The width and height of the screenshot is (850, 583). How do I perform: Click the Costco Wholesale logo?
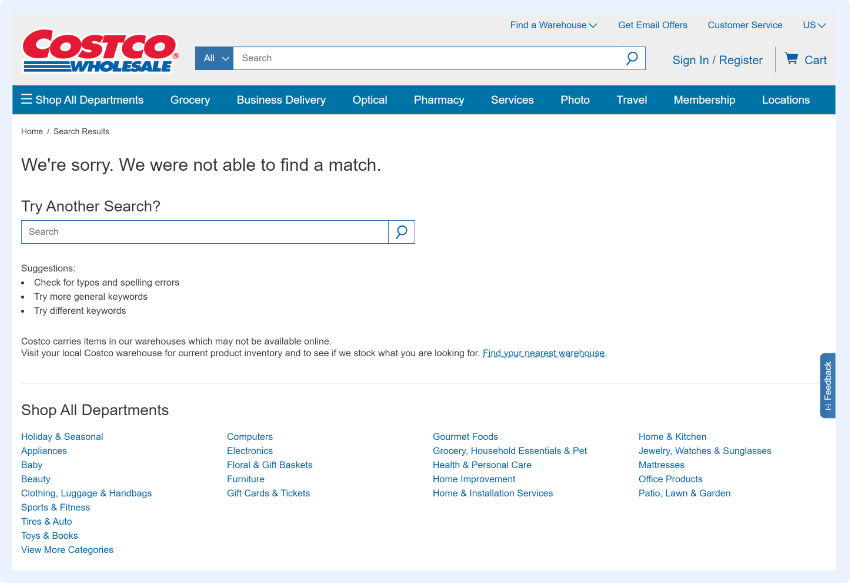[99, 51]
